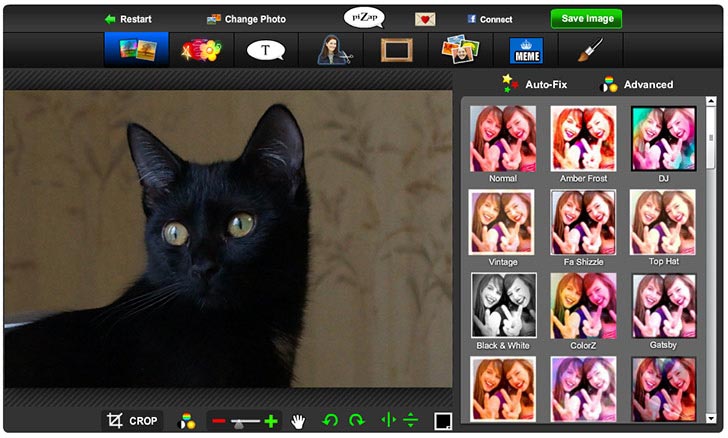
Task: Click the green plus zoom-in button
Action: (x=271, y=421)
